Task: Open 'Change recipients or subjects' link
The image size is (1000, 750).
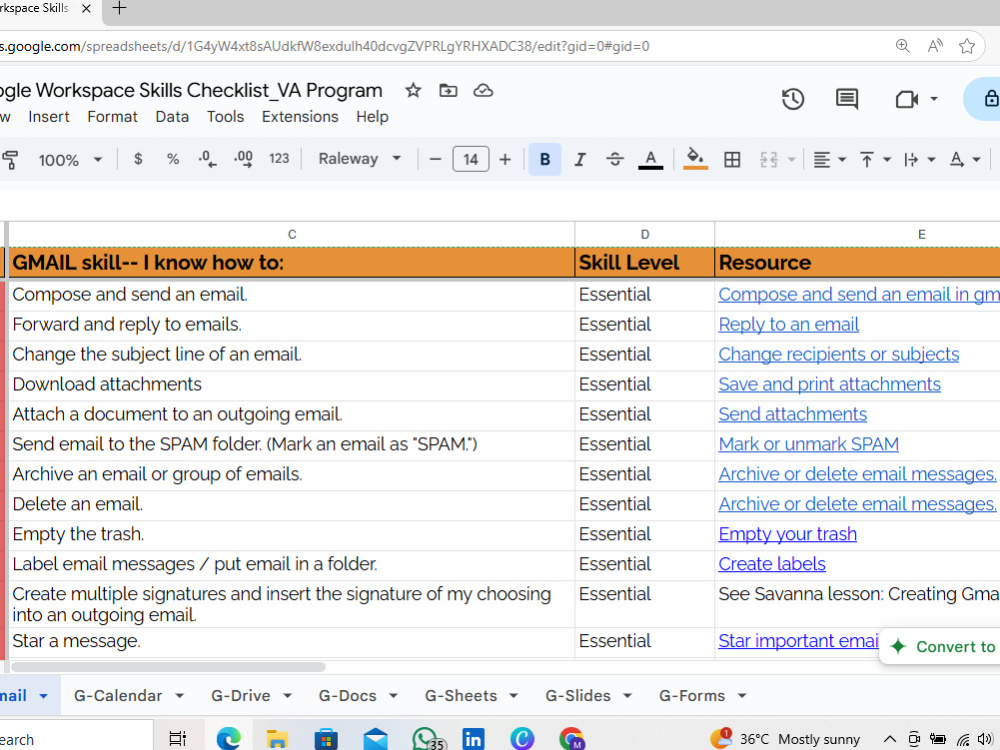Action: click(x=839, y=355)
